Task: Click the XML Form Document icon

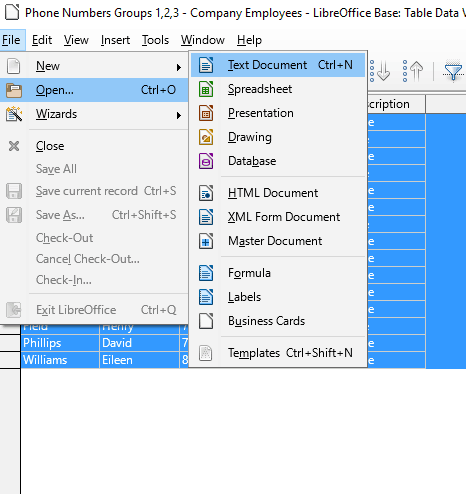Action: tap(206, 217)
